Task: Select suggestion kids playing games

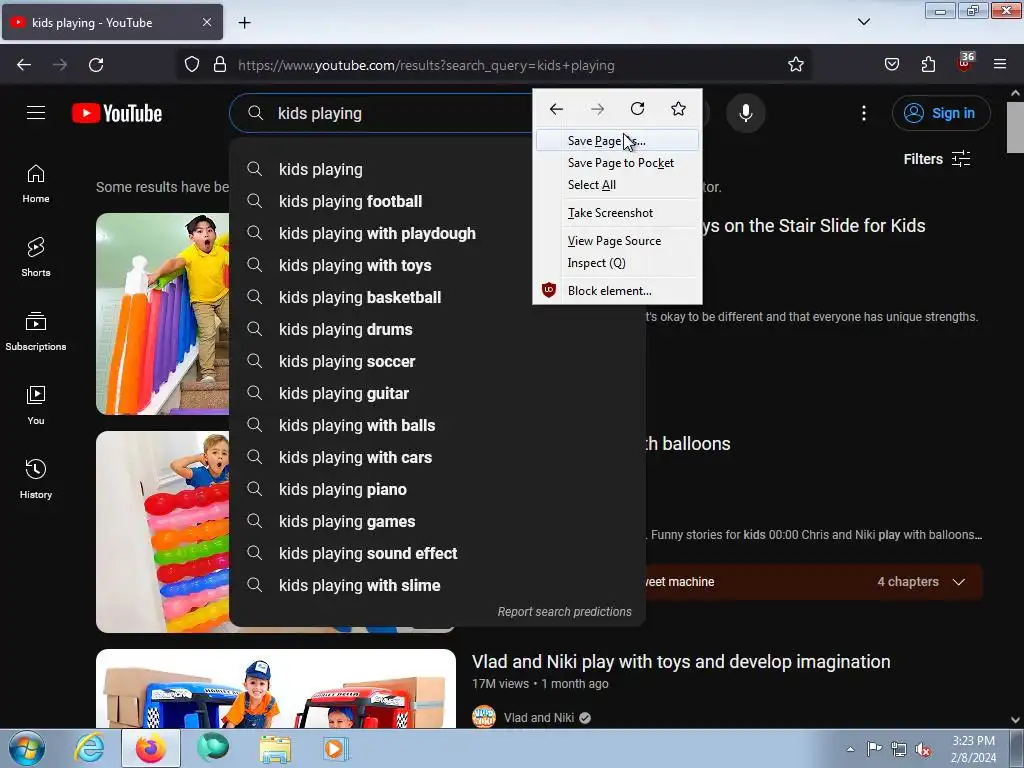Action: [438, 521]
